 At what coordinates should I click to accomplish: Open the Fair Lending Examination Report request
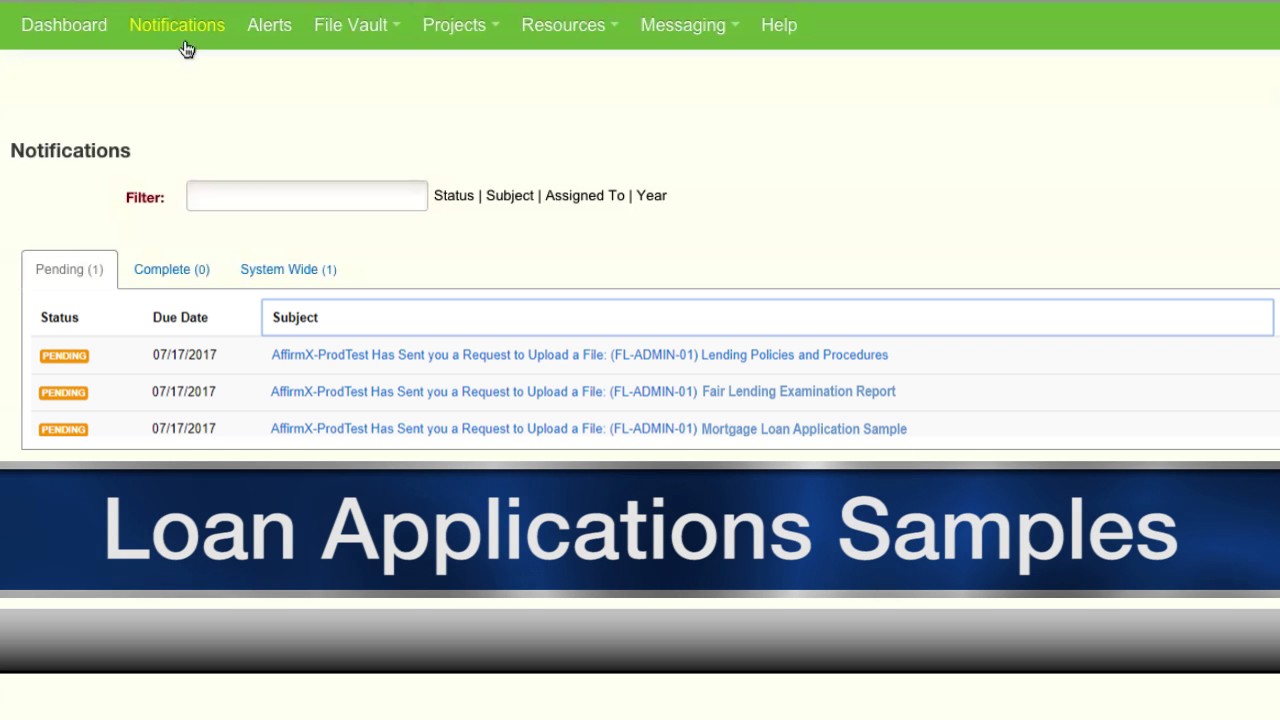pos(582,392)
